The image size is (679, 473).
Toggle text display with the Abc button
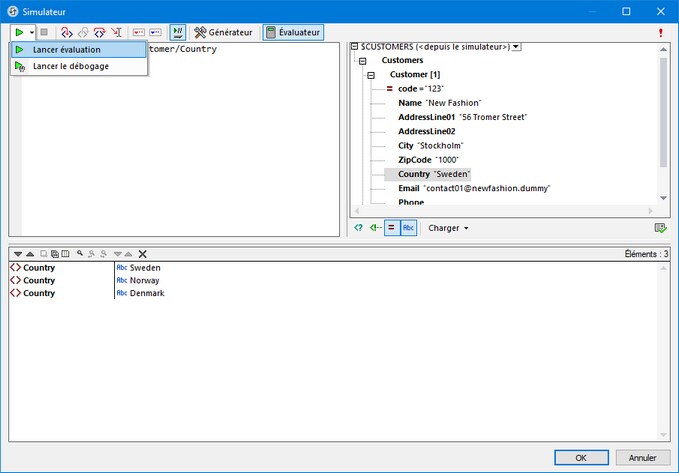tap(408, 228)
